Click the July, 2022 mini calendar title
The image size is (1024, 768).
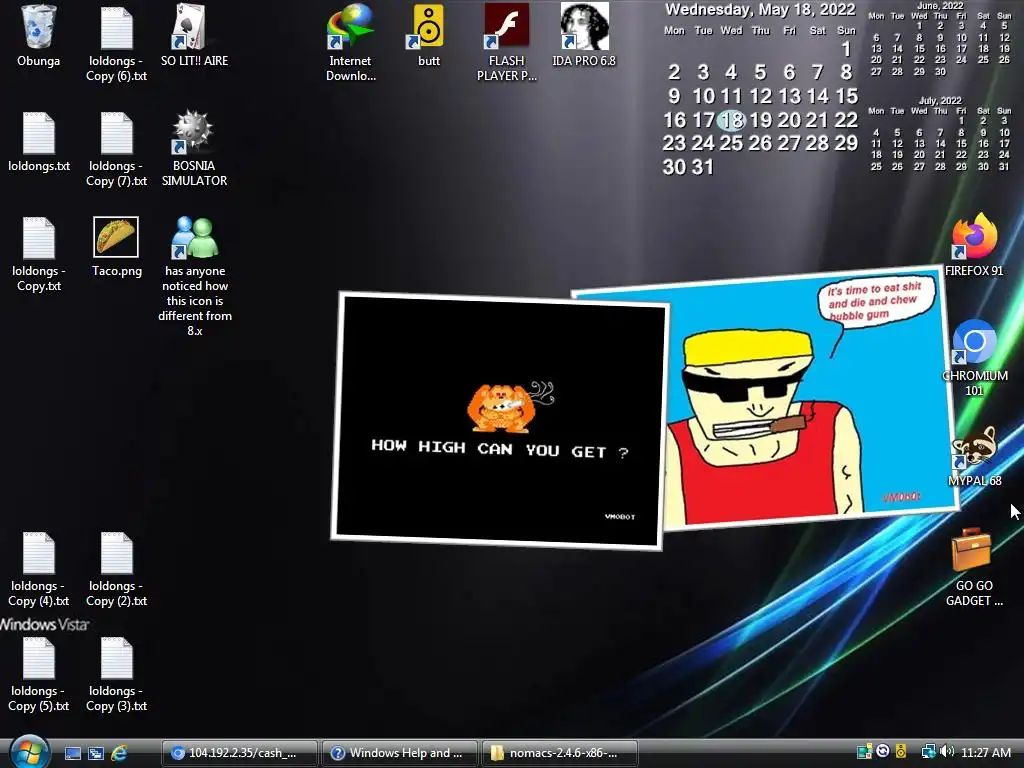[940, 101]
